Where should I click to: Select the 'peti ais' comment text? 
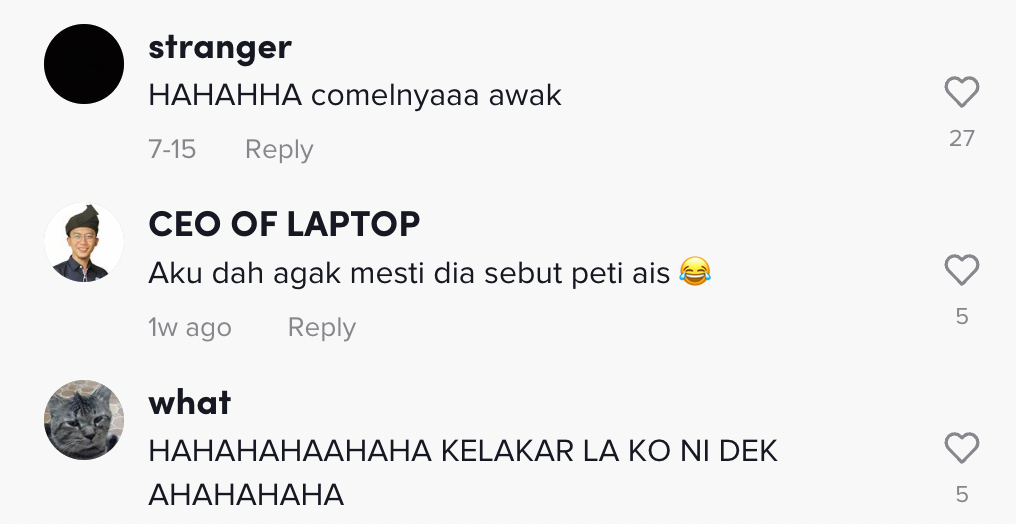coord(410,273)
